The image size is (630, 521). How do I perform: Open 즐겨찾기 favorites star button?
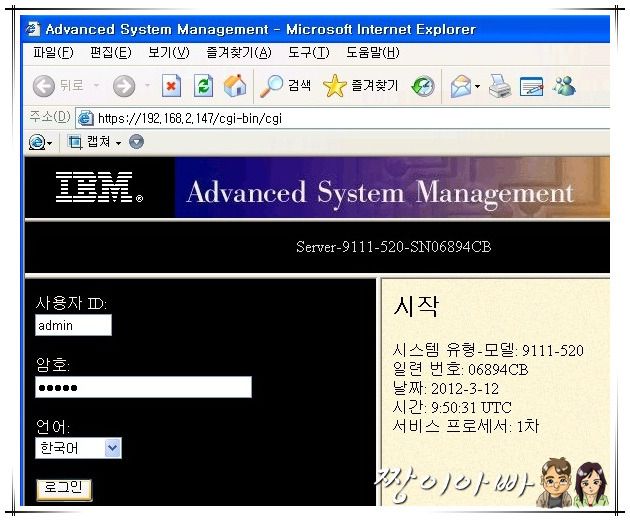(x=360, y=86)
